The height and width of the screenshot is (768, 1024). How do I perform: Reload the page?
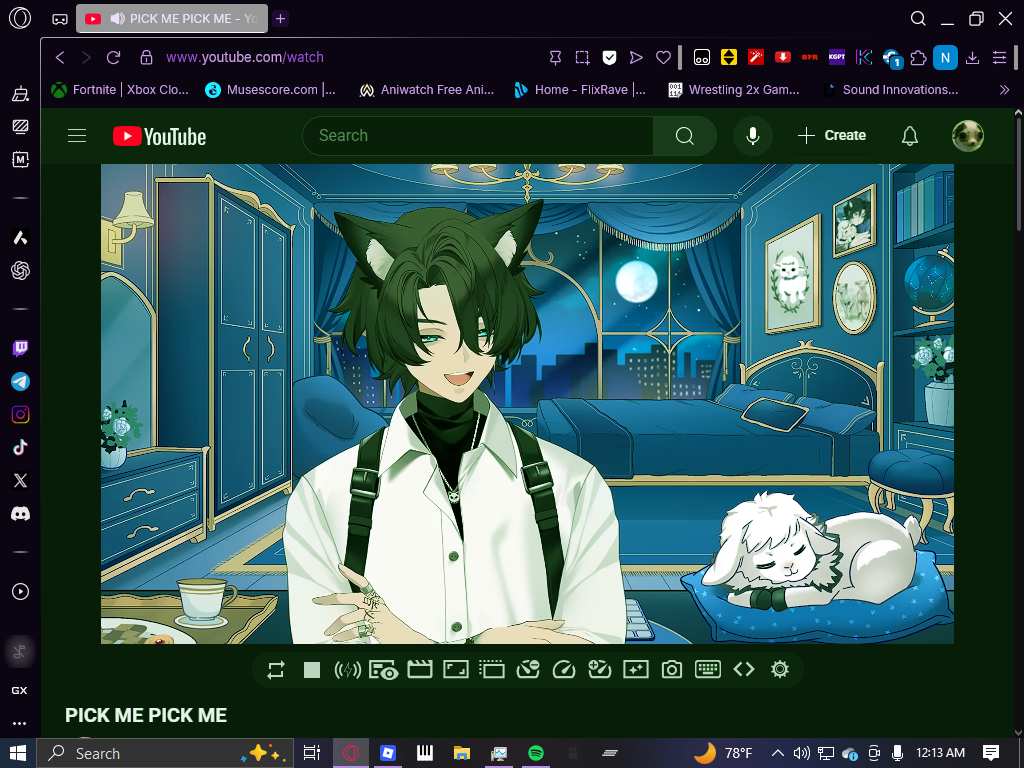click(114, 57)
